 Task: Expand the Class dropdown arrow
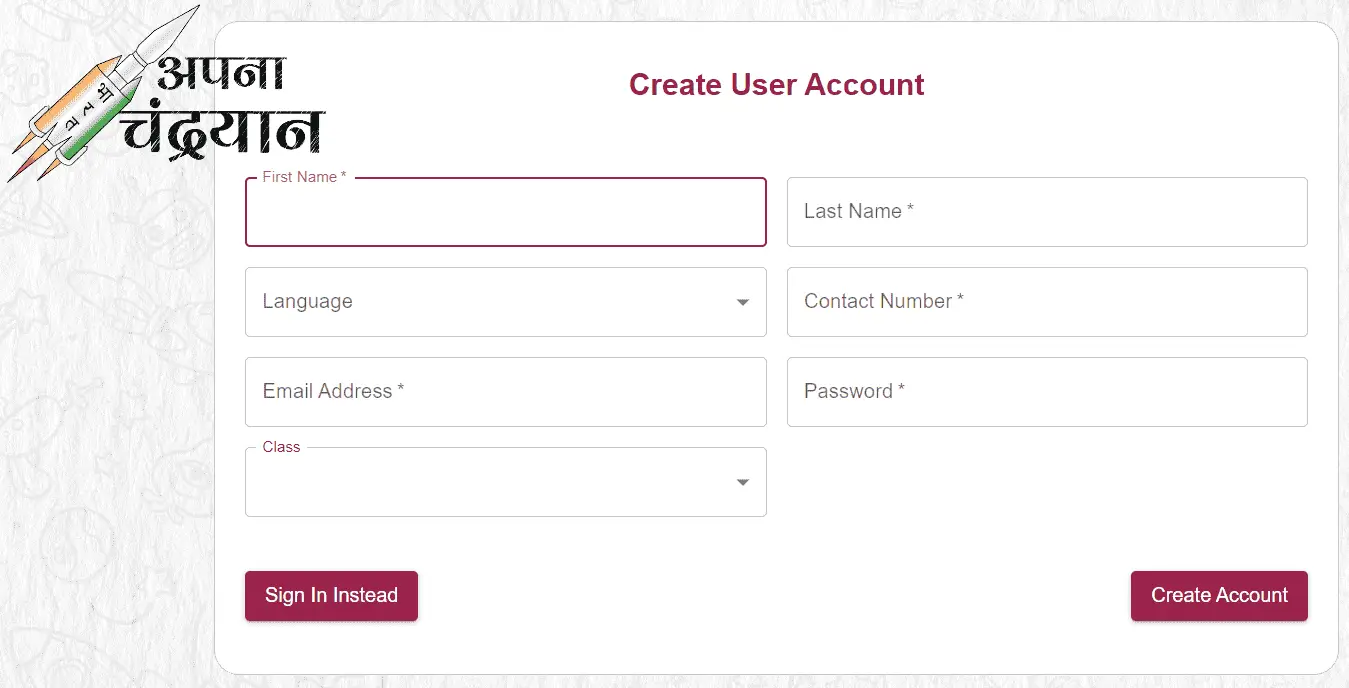pos(742,481)
